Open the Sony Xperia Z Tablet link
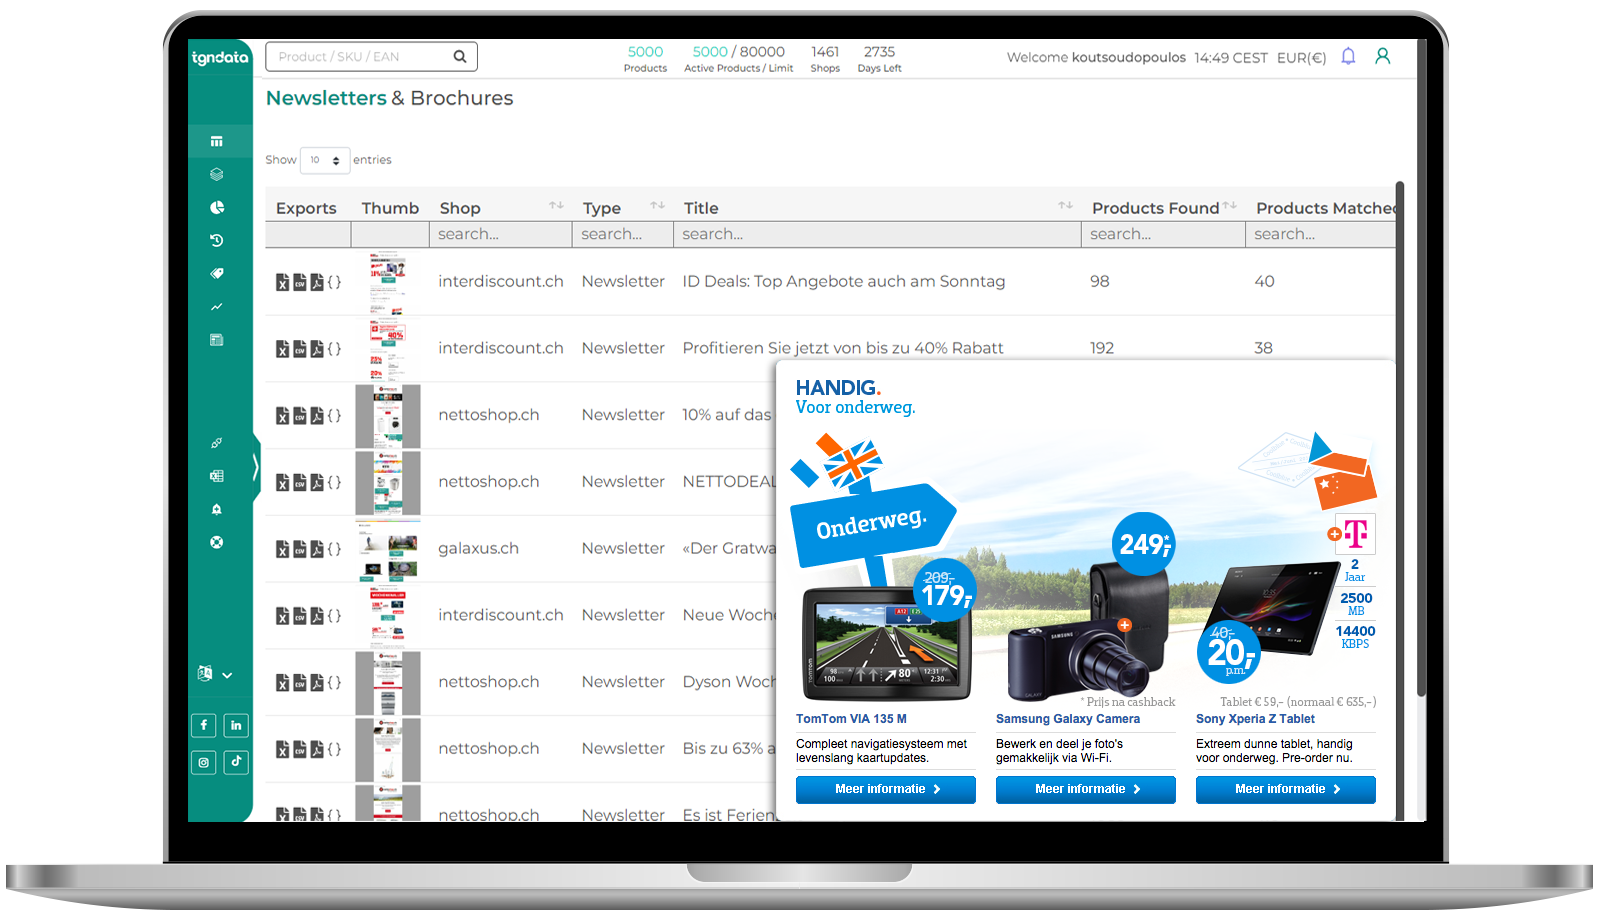This screenshot has height=911, width=1600. [1255, 719]
